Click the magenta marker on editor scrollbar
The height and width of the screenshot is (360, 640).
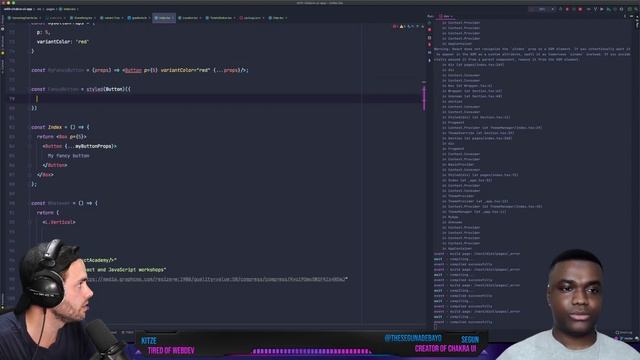(x=424, y=98)
